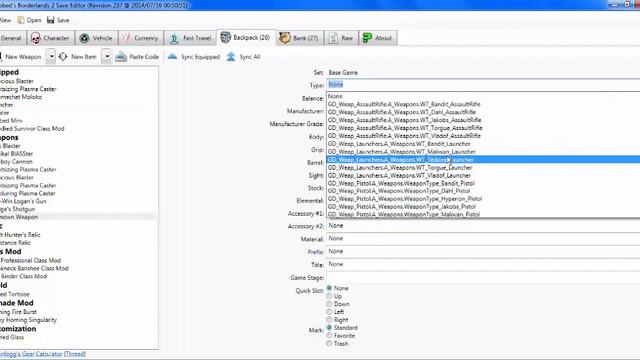Click the Paste Code icon
The height and width of the screenshot is (360, 640).
121,57
